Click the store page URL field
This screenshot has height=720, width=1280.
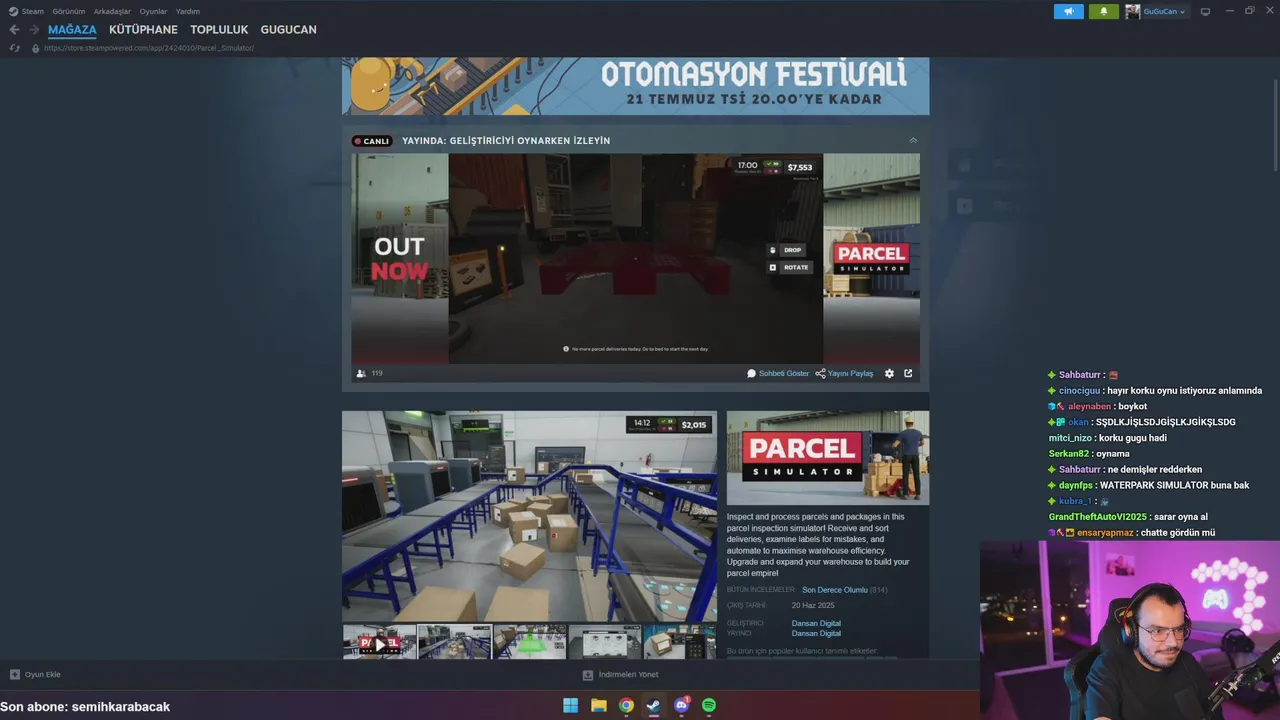click(149, 48)
